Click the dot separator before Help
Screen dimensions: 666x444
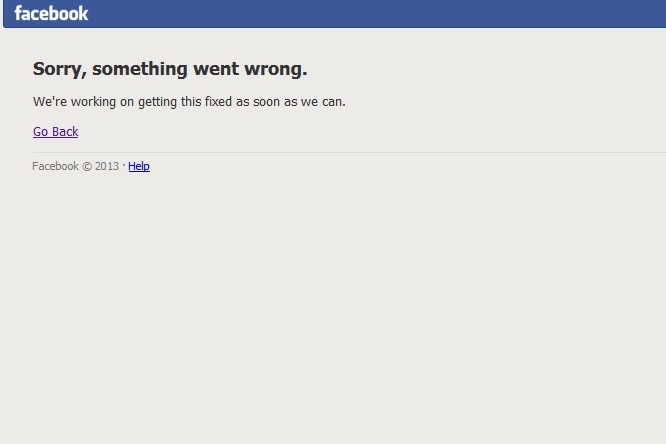[x=124, y=165]
